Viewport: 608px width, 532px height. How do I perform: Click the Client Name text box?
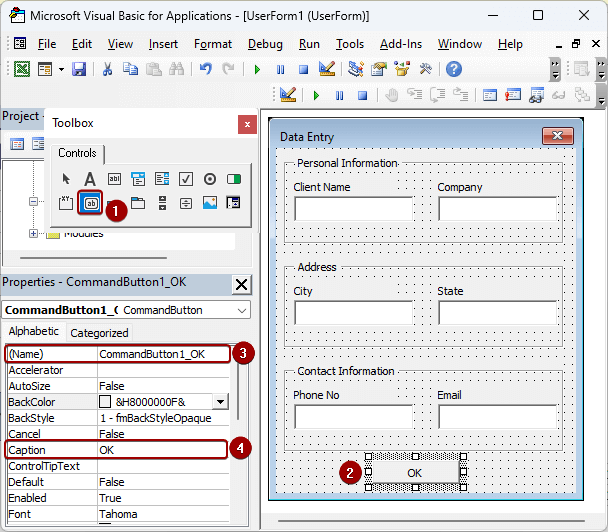point(353,209)
